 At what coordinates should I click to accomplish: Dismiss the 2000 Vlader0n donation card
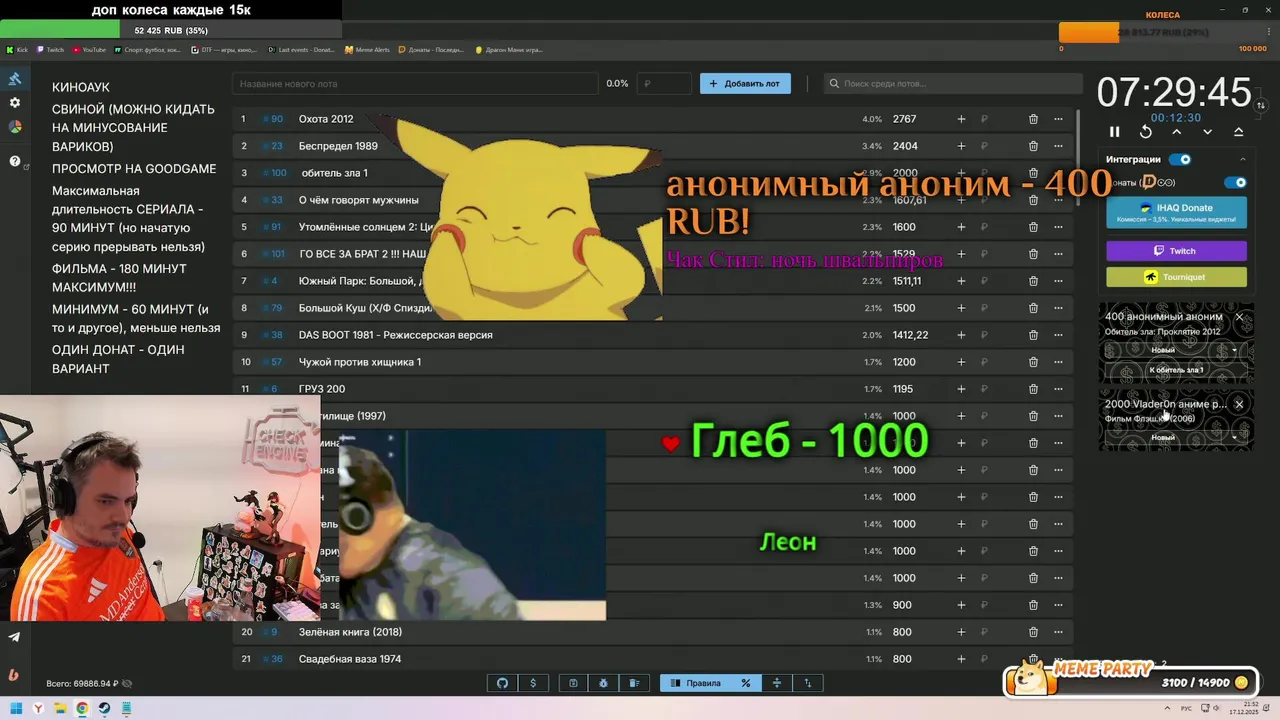click(x=1239, y=404)
